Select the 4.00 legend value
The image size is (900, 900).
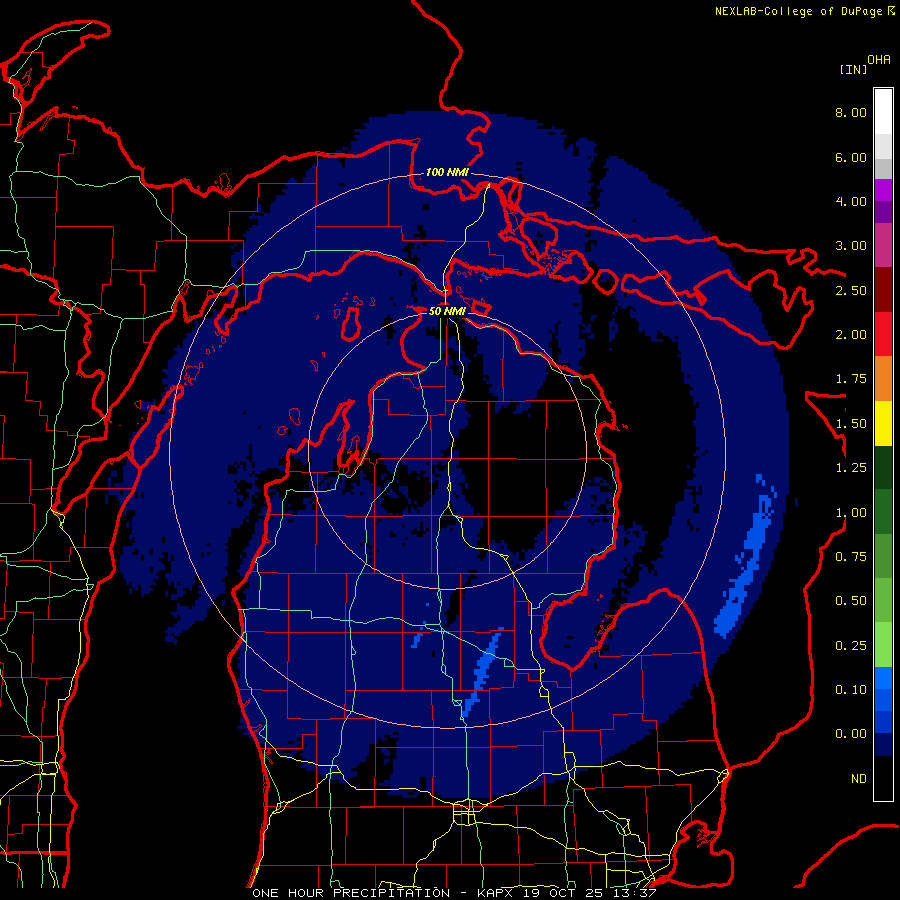(x=851, y=201)
